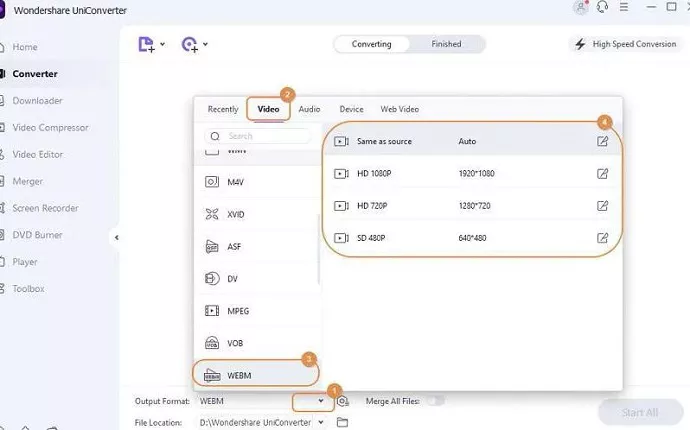
Task: Select Converter in the sidebar
Action: click(35, 74)
